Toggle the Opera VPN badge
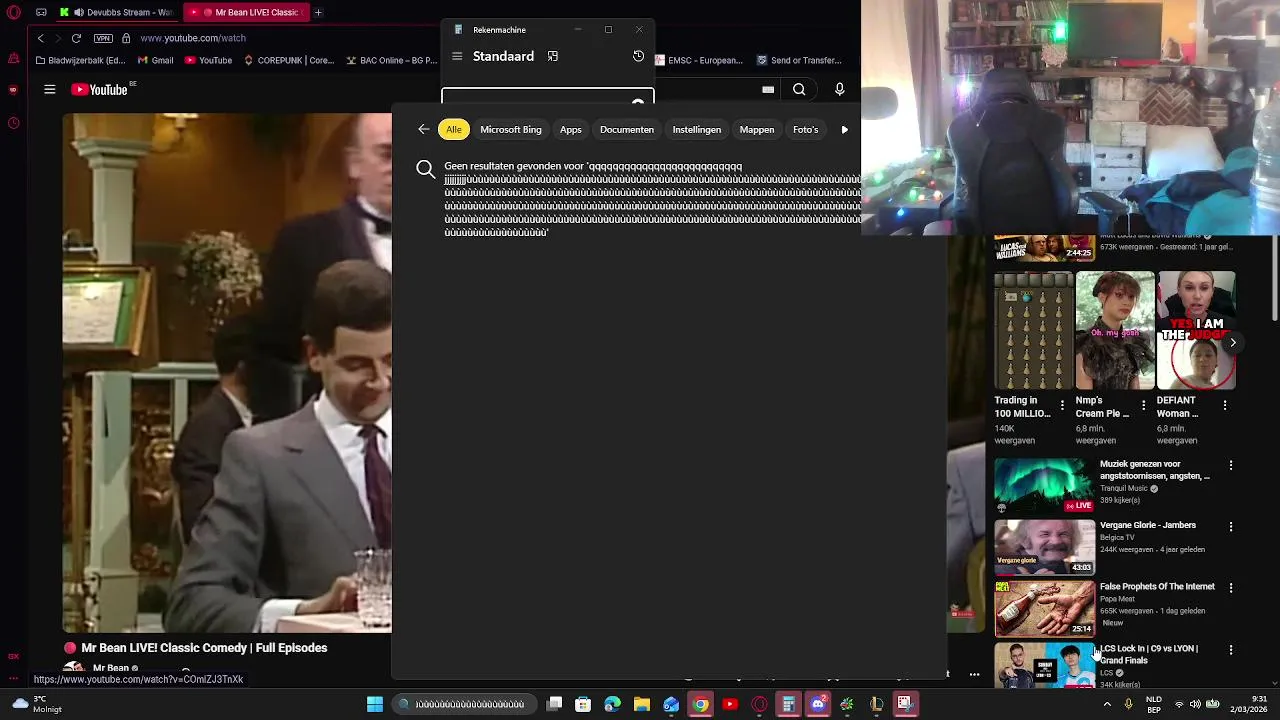 click(x=103, y=38)
